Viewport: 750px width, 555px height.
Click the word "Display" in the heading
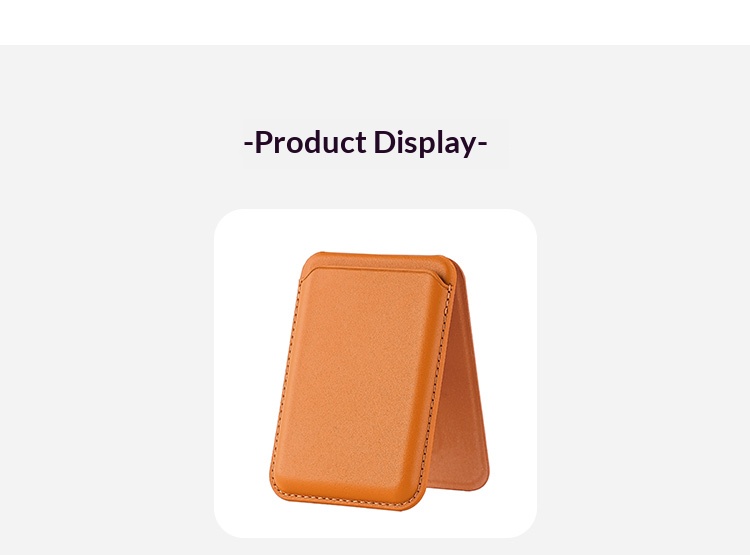(425, 143)
